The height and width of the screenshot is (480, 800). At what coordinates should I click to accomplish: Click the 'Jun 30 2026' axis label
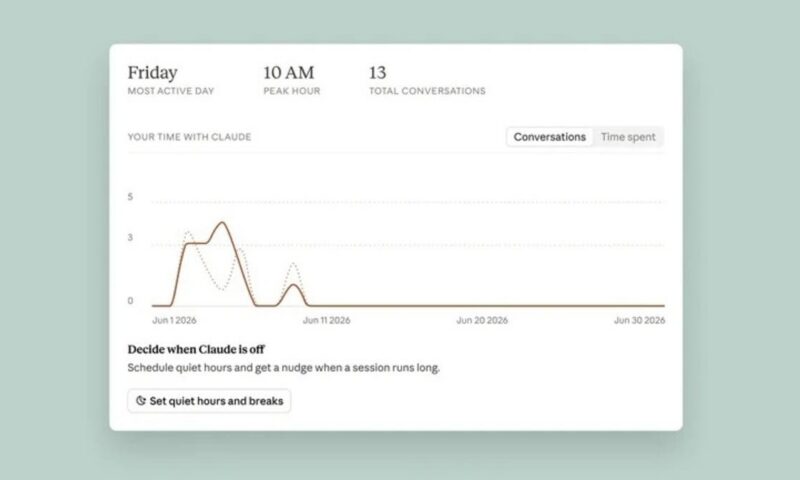point(639,320)
